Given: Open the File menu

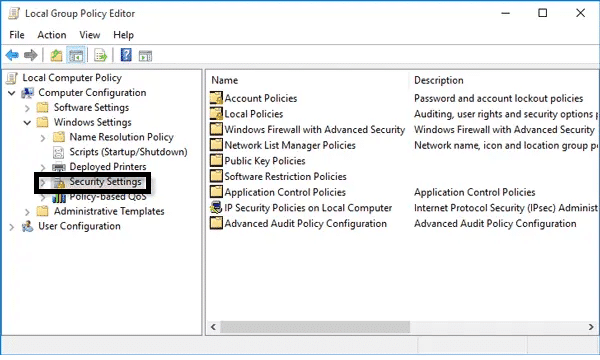Looking at the screenshot, I should (x=17, y=35).
